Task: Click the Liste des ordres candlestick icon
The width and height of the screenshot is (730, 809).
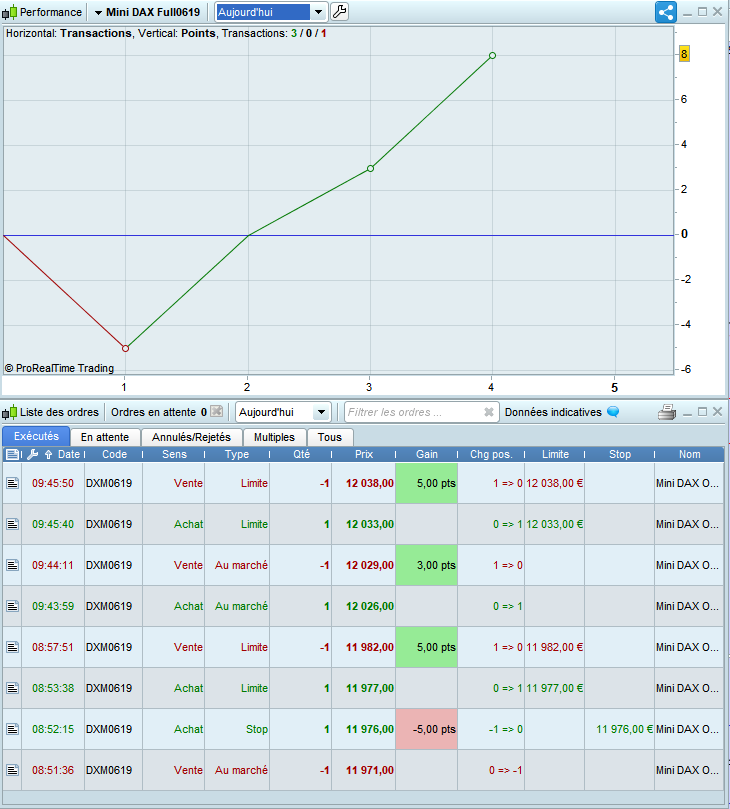Action: pos(9,412)
